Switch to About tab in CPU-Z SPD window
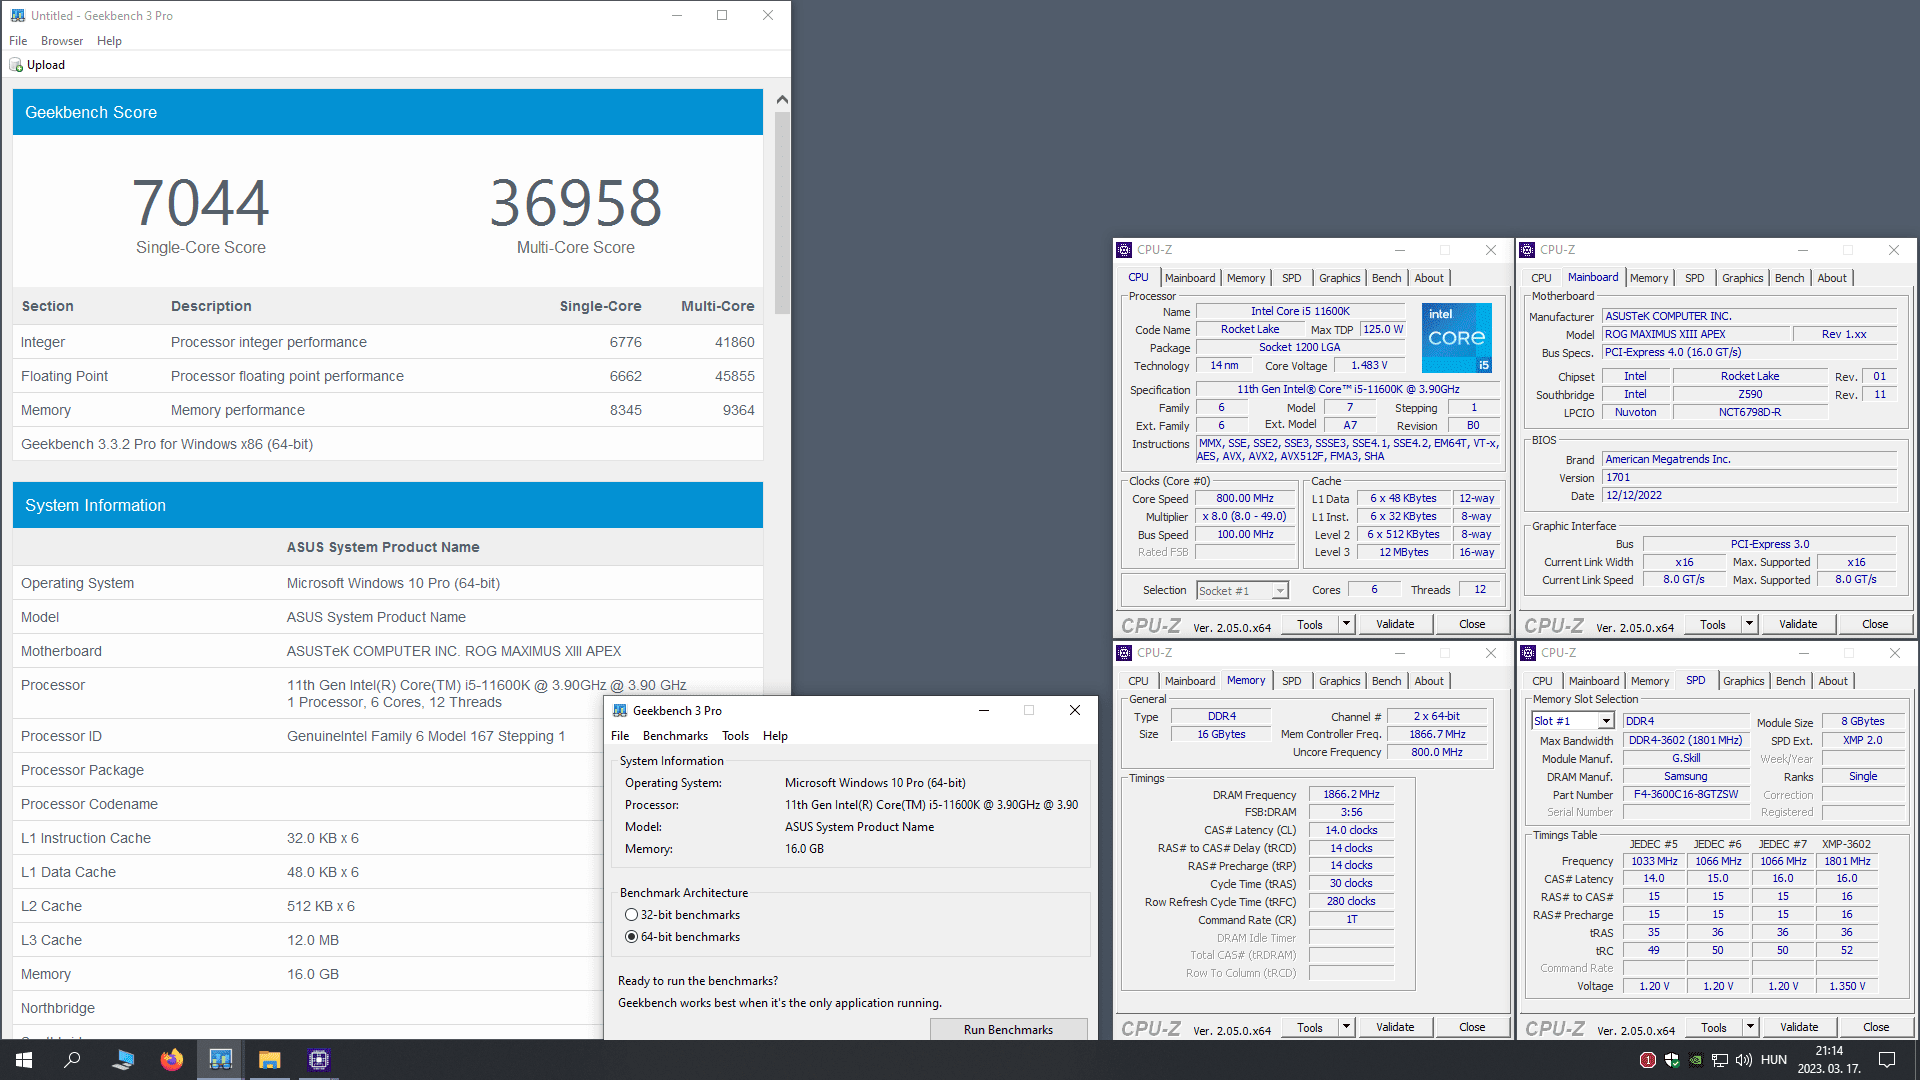The width and height of the screenshot is (1920, 1080). pos(1833,681)
